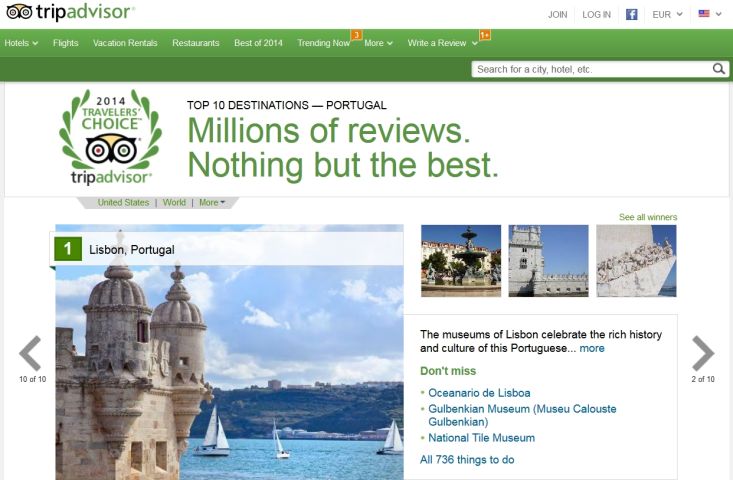Open the Write a Review menu
This screenshot has width=733, height=480.
click(x=442, y=43)
